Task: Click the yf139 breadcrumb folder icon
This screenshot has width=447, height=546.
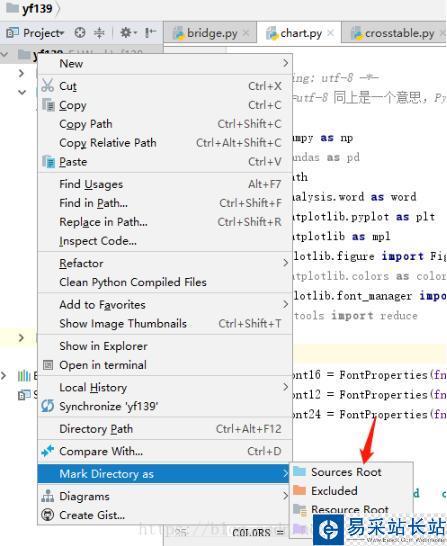Action: pos(13,7)
